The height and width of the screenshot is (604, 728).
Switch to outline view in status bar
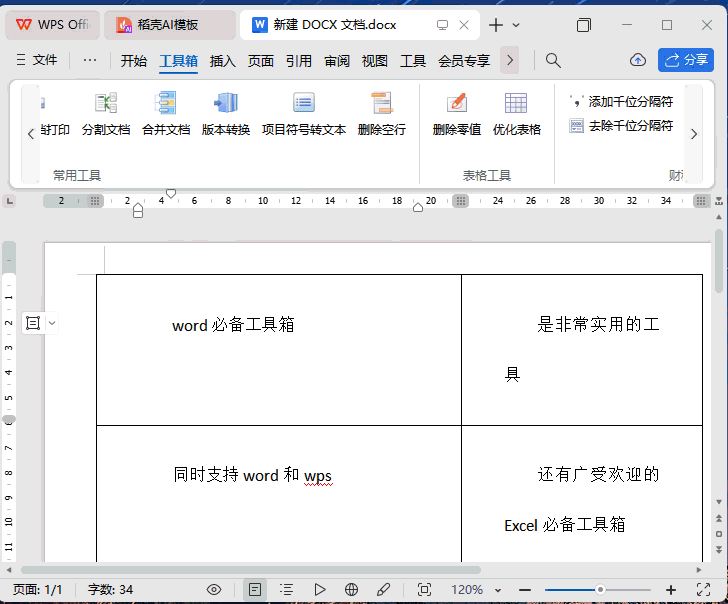pos(286,590)
